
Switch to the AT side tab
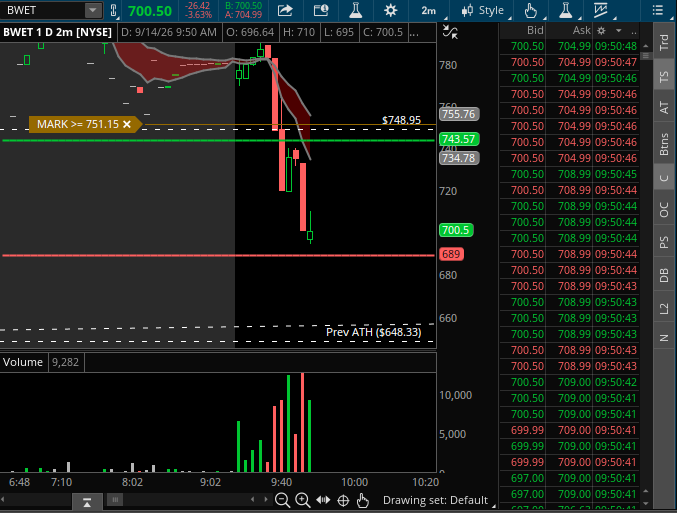pyautogui.click(x=664, y=107)
